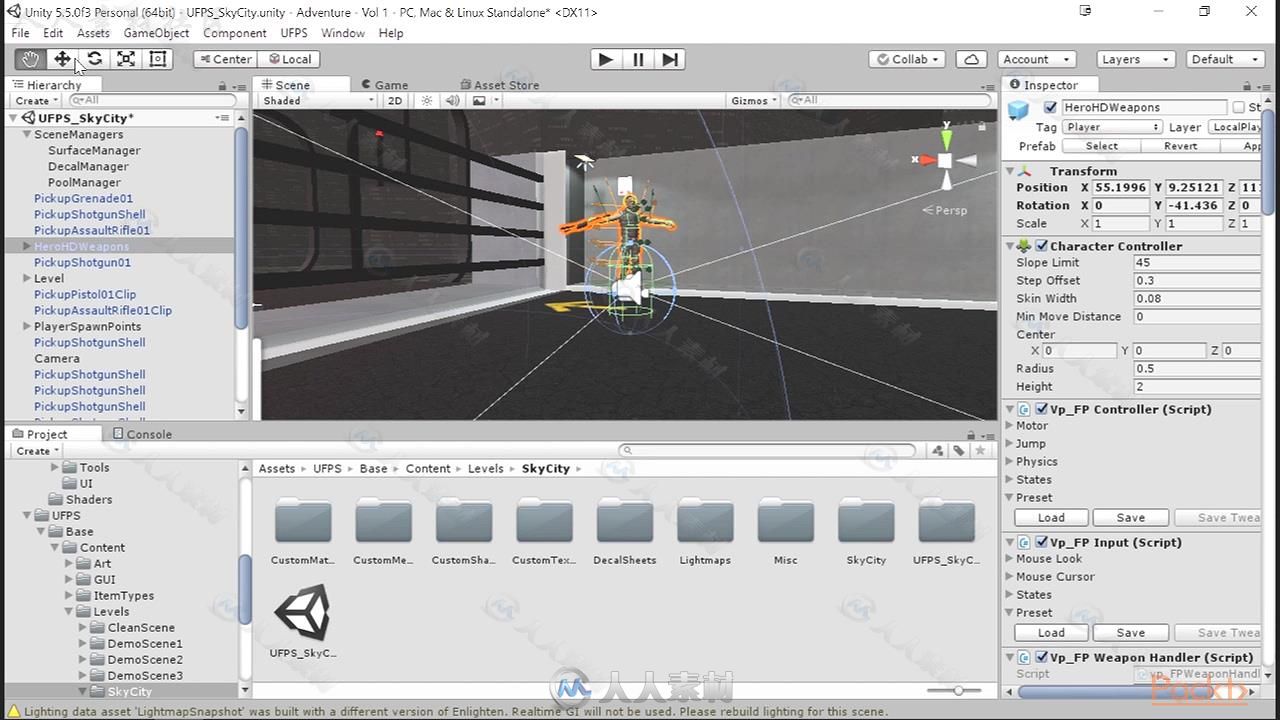
Task: Toggle Vp_FP Weapon Handler script checkbox
Action: (1042, 657)
